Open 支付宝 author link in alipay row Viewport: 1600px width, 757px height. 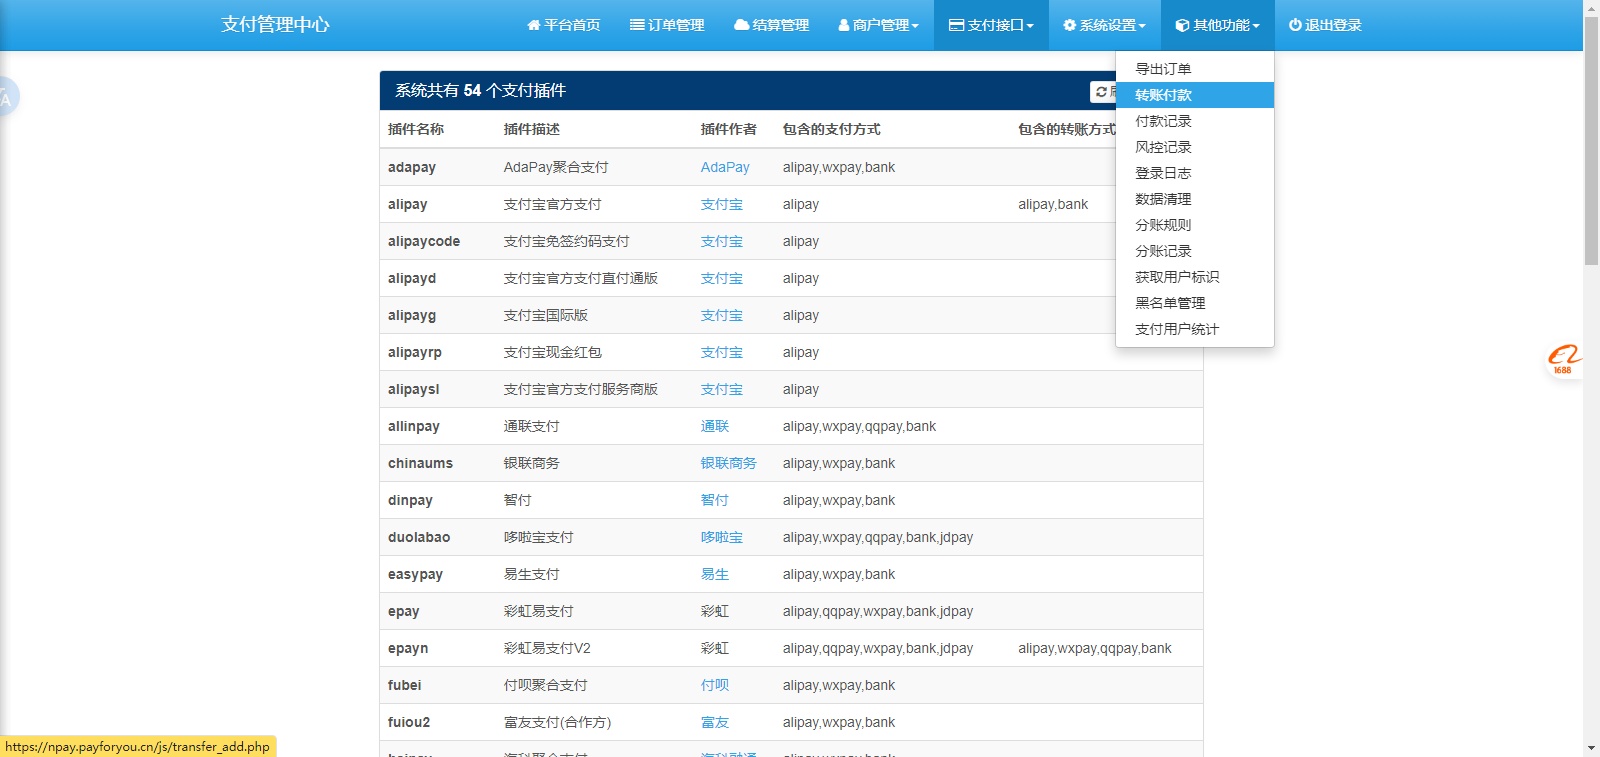722,204
